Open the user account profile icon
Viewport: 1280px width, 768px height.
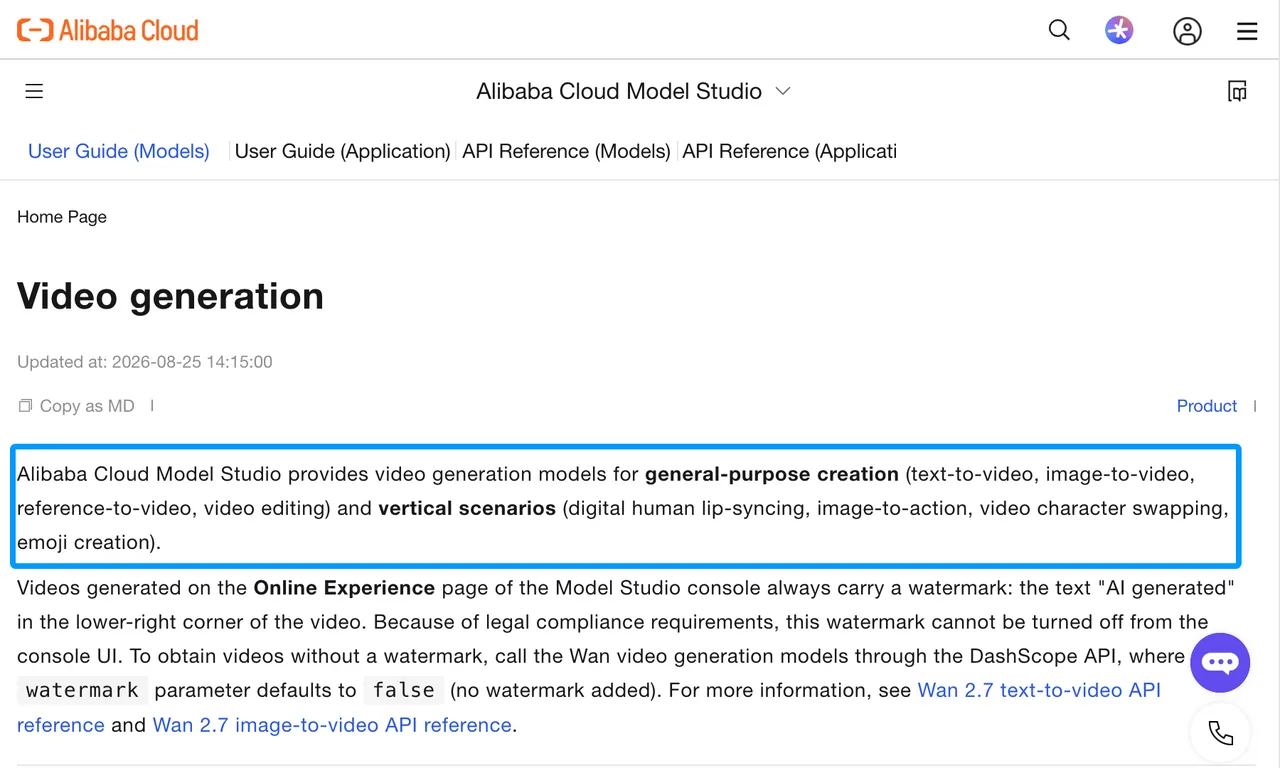(x=1187, y=31)
